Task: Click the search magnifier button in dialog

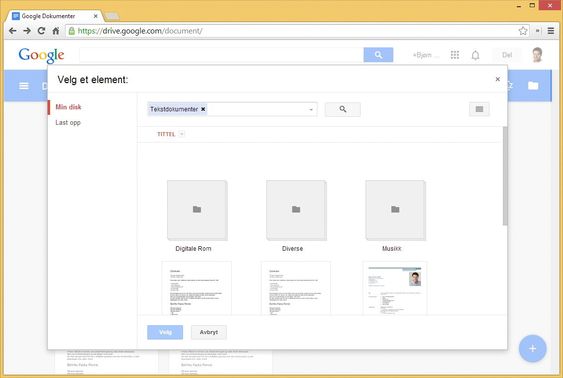Action: (343, 109)
